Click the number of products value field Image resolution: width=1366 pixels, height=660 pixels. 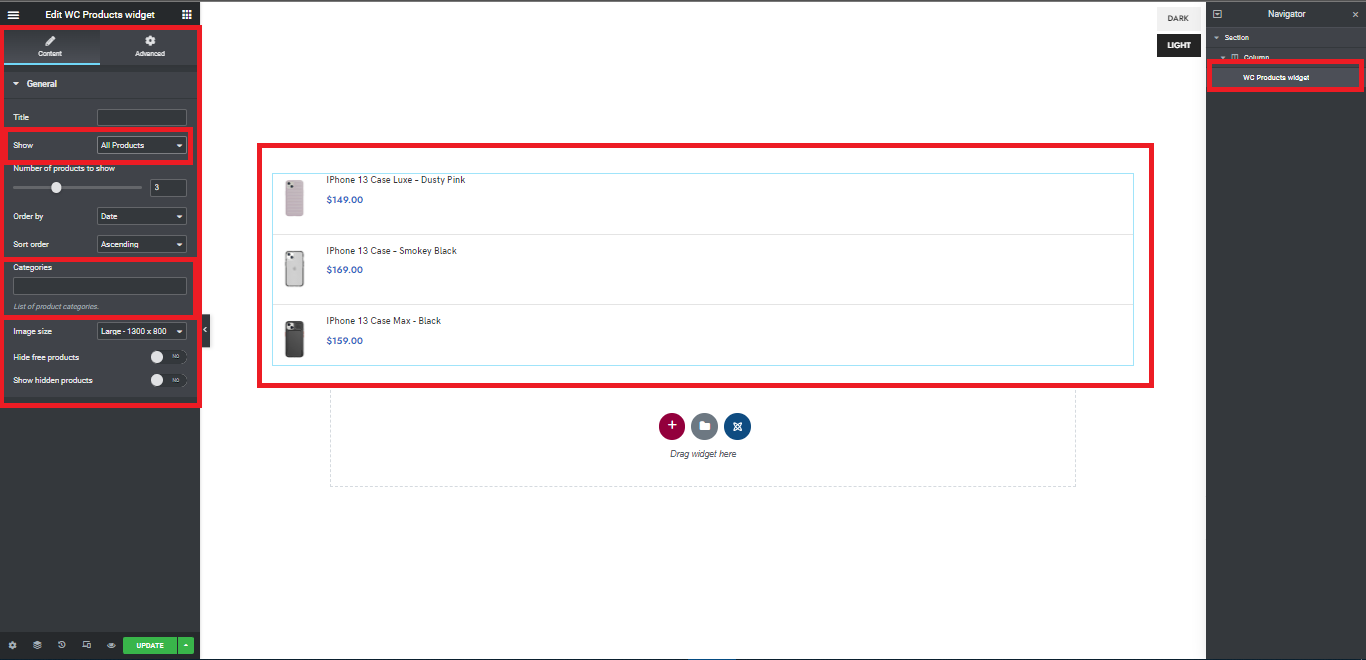[168, 187]
